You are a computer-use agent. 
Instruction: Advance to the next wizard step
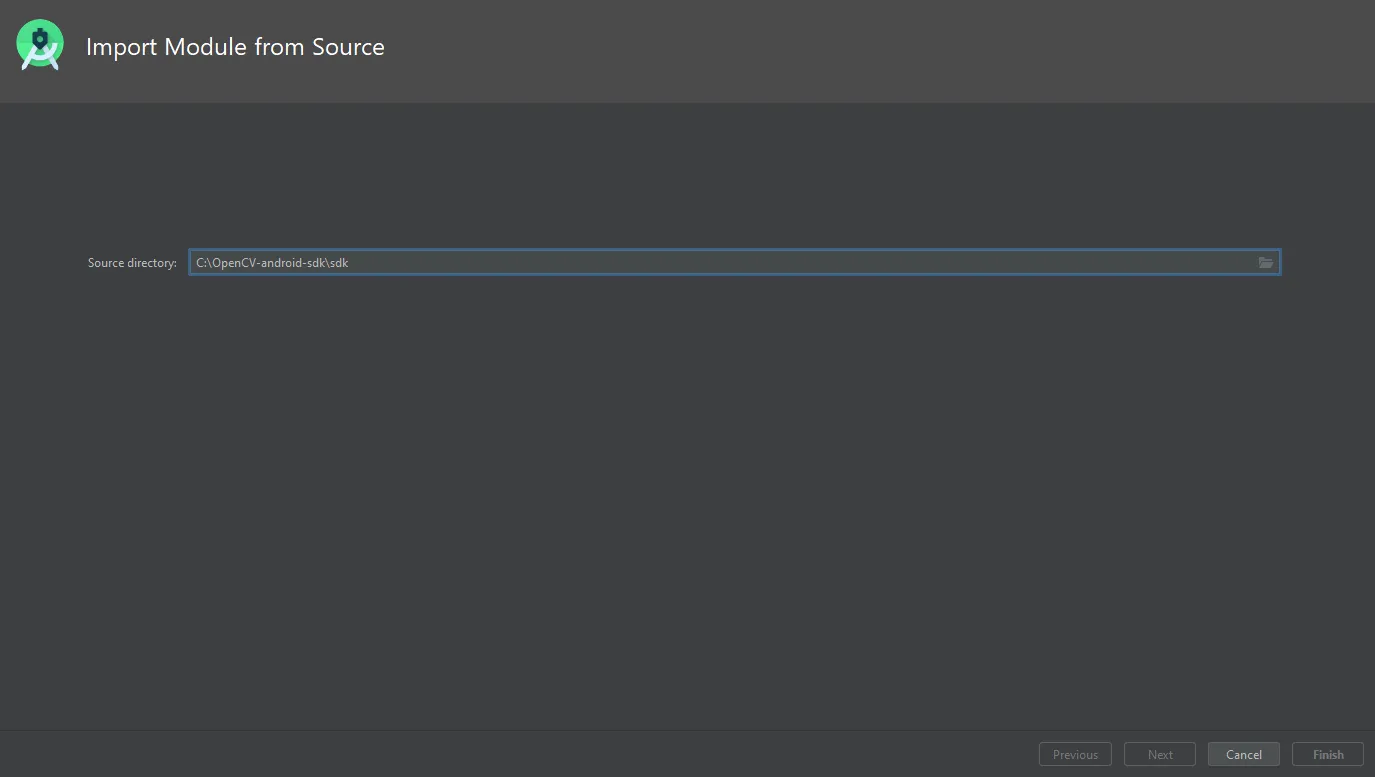[x=1160, y=754]
